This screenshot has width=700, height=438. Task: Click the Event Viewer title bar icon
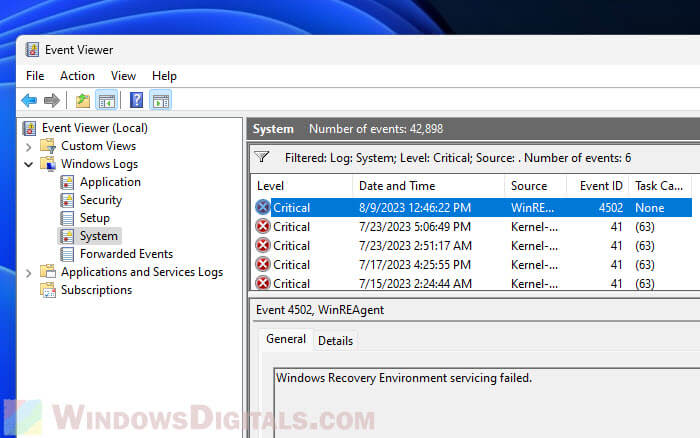click(x=32, y=50)
